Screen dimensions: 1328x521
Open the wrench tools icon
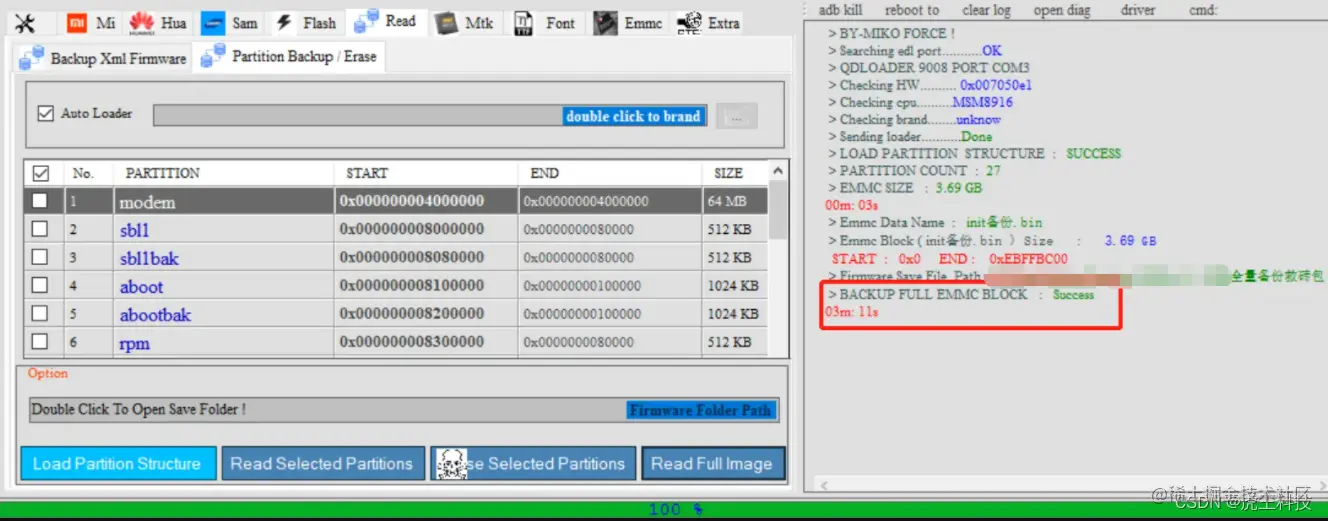[x=25, y=23]
